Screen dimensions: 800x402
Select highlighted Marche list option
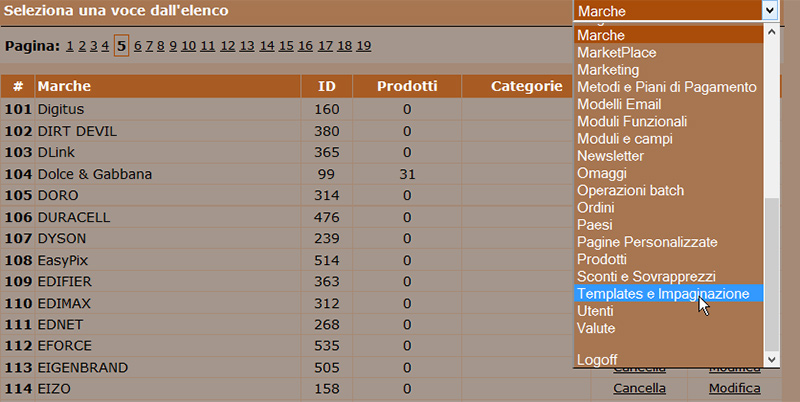[x=669, y=35]
